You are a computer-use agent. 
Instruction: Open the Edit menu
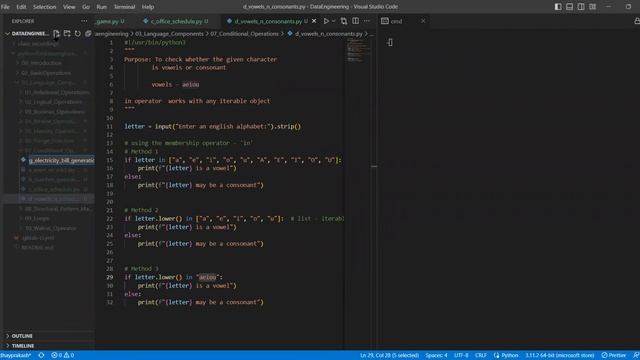point(21,7)
